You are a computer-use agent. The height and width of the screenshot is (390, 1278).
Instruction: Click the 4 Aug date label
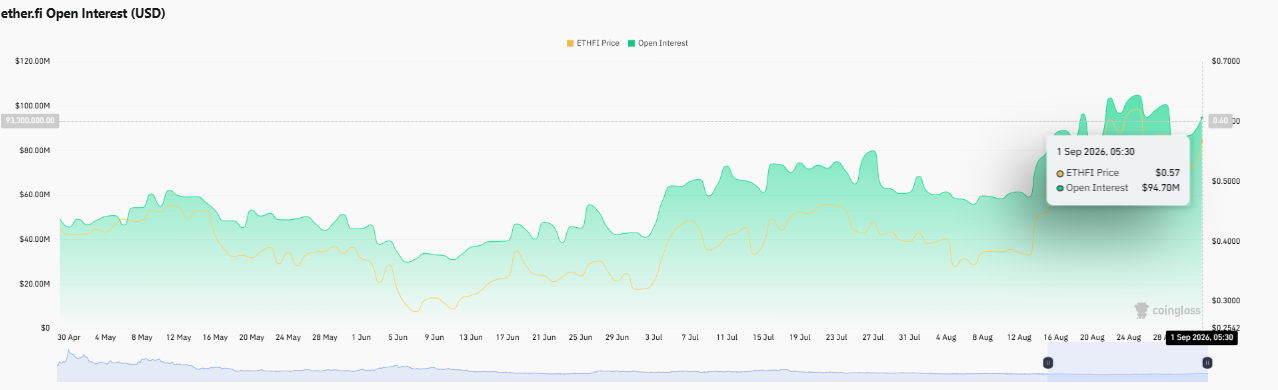click(945, 338)
